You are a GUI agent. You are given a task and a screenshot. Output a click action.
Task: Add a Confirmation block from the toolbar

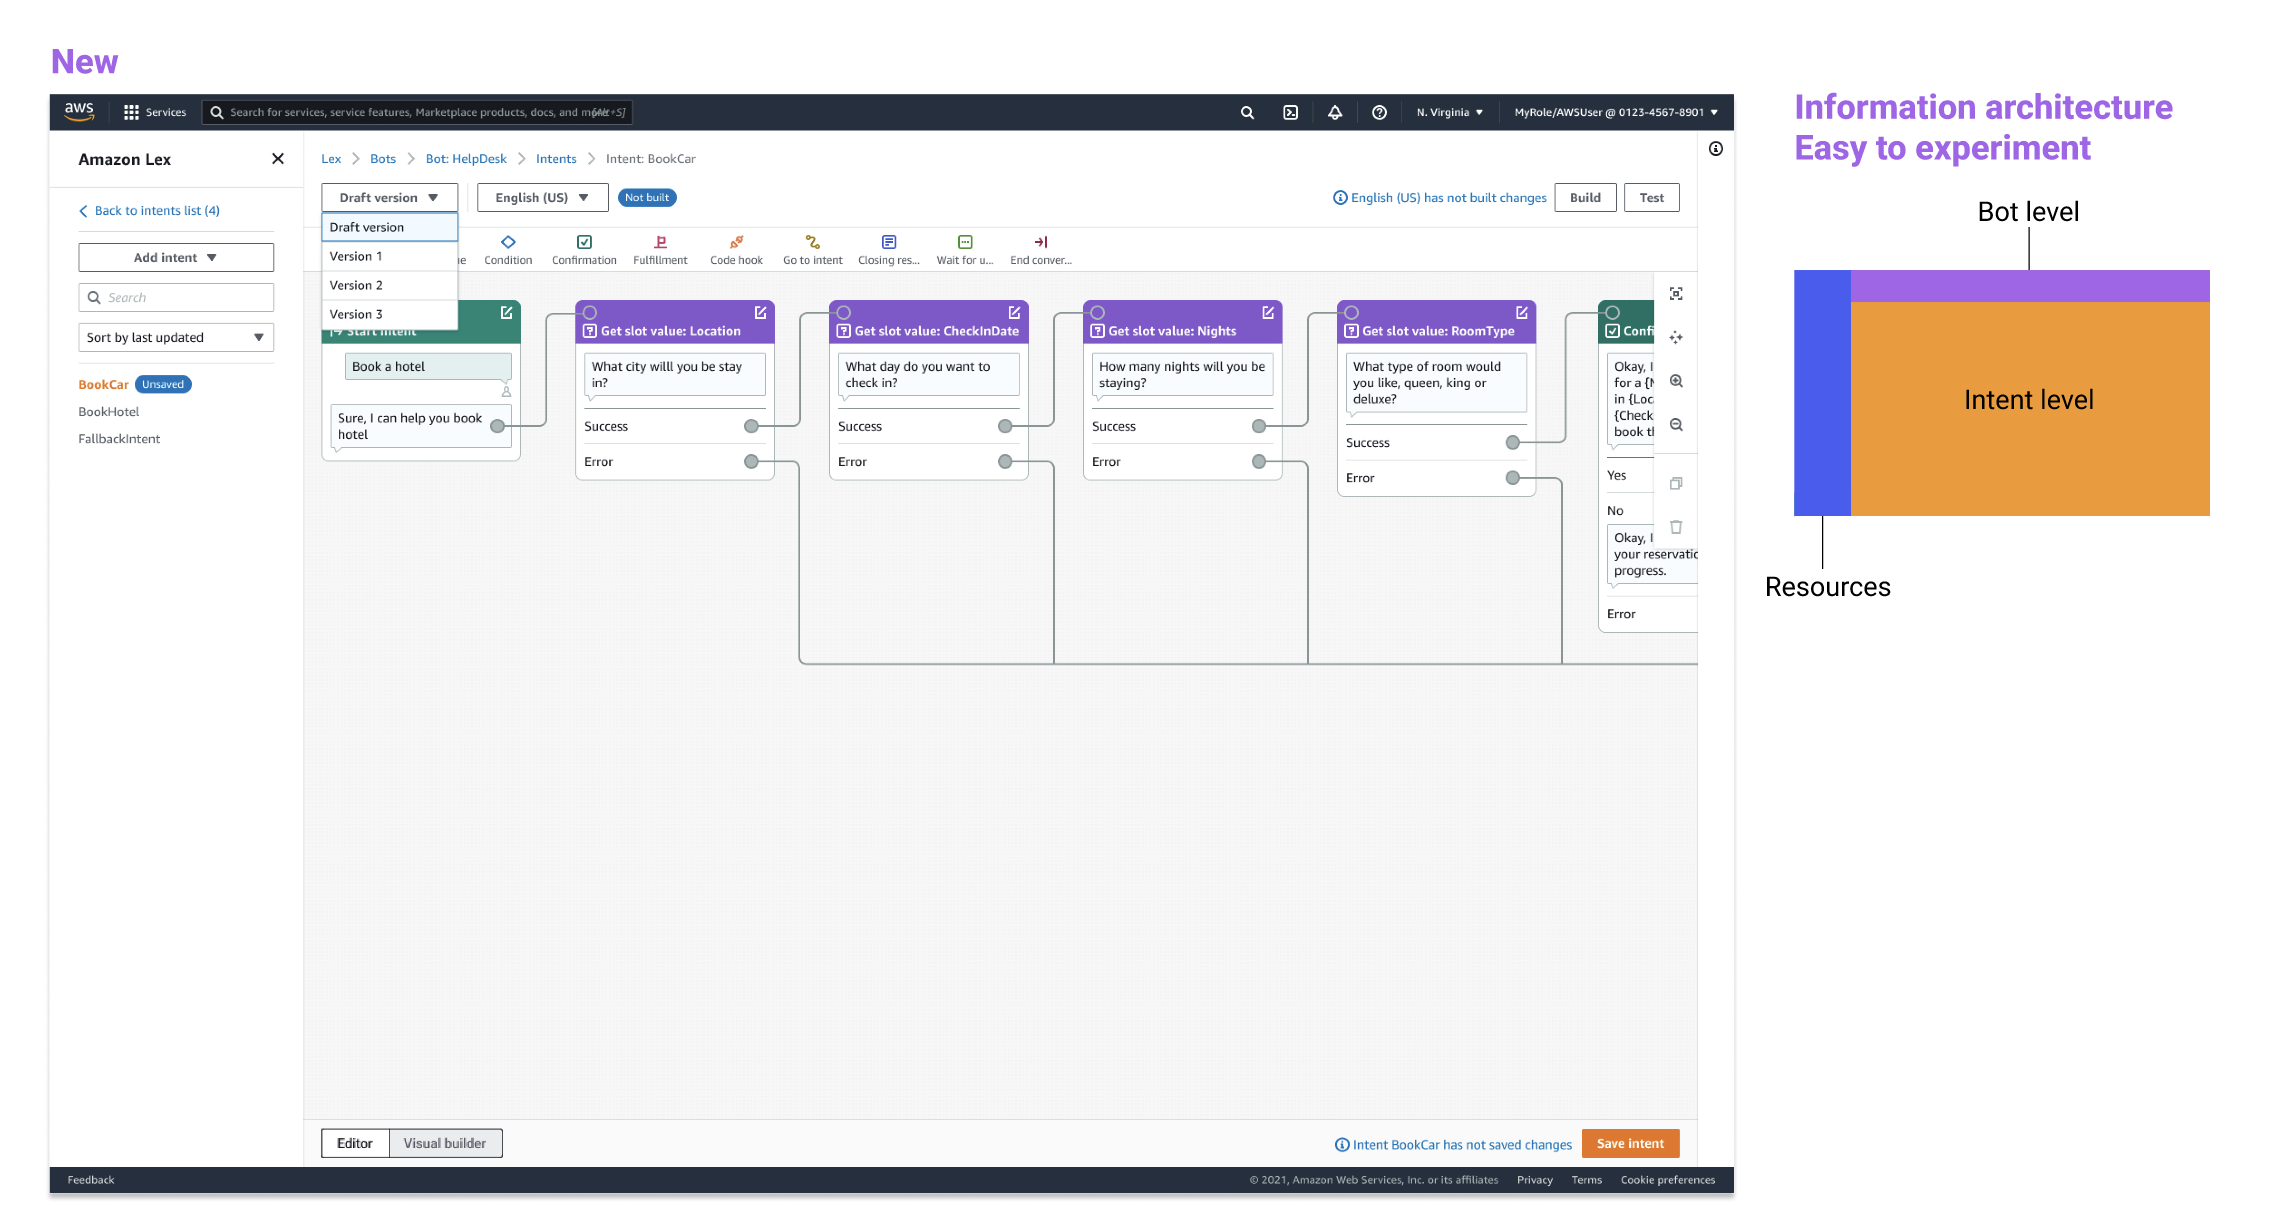pyautogui.click(x=584, y=250)
